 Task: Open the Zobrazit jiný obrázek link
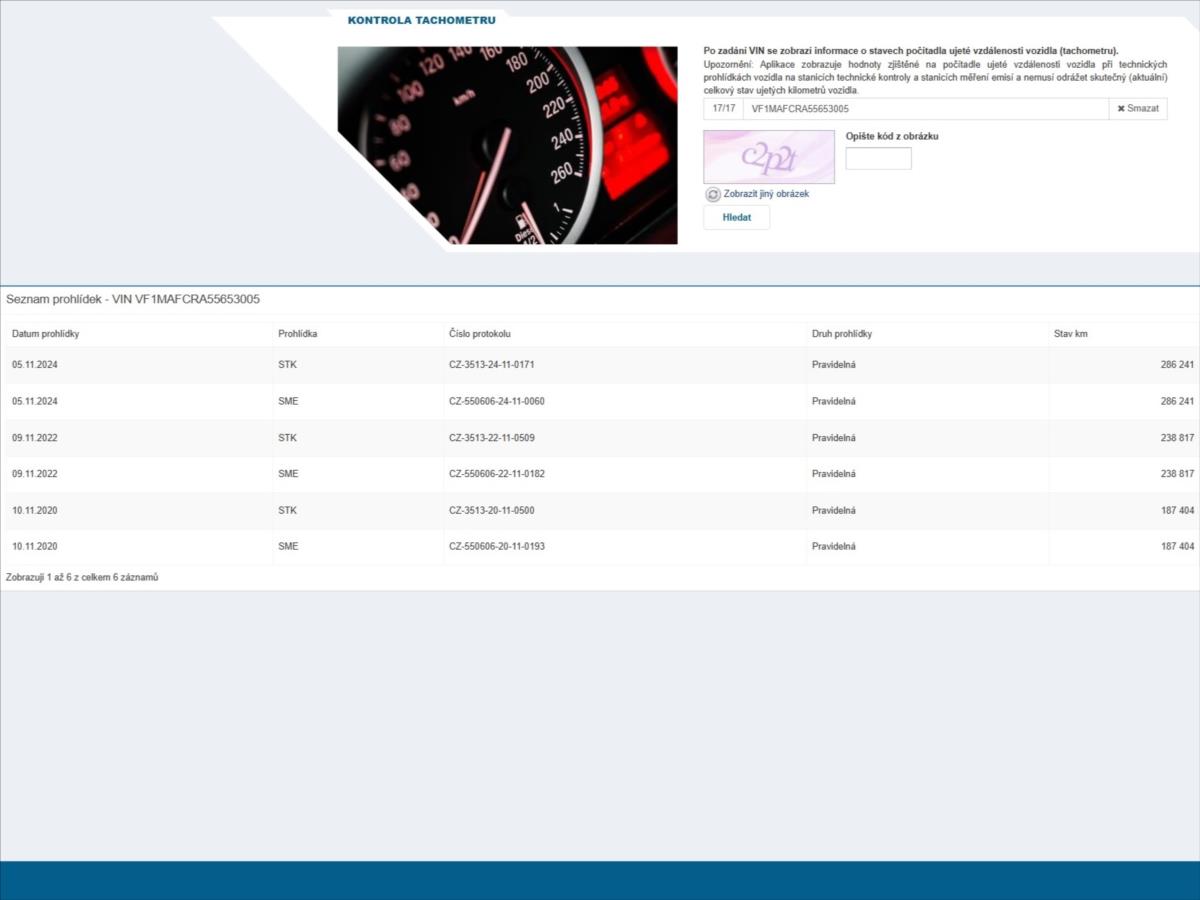tap(766, 194)
